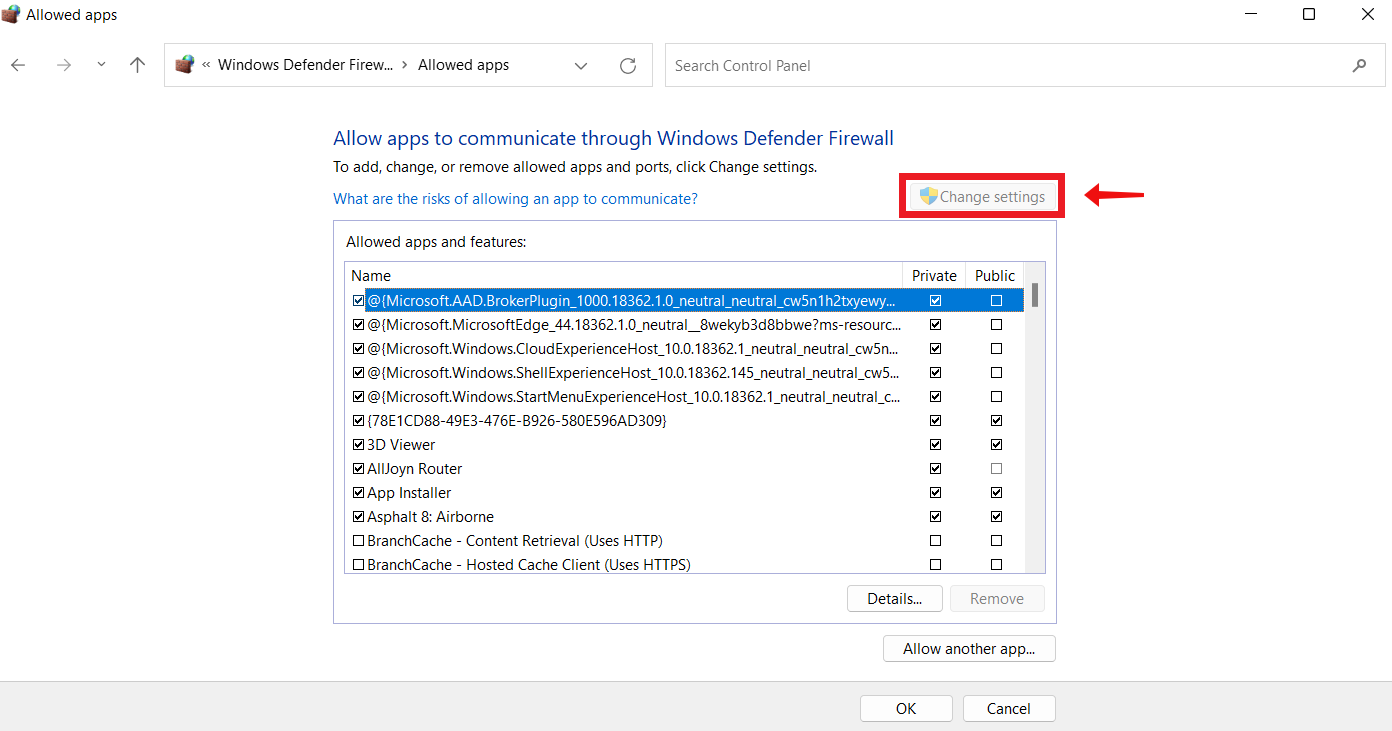Toggle Private for Microsoft.MicrosoftEdge entry
Viewport: 1392px width, 731px height.
935,325
